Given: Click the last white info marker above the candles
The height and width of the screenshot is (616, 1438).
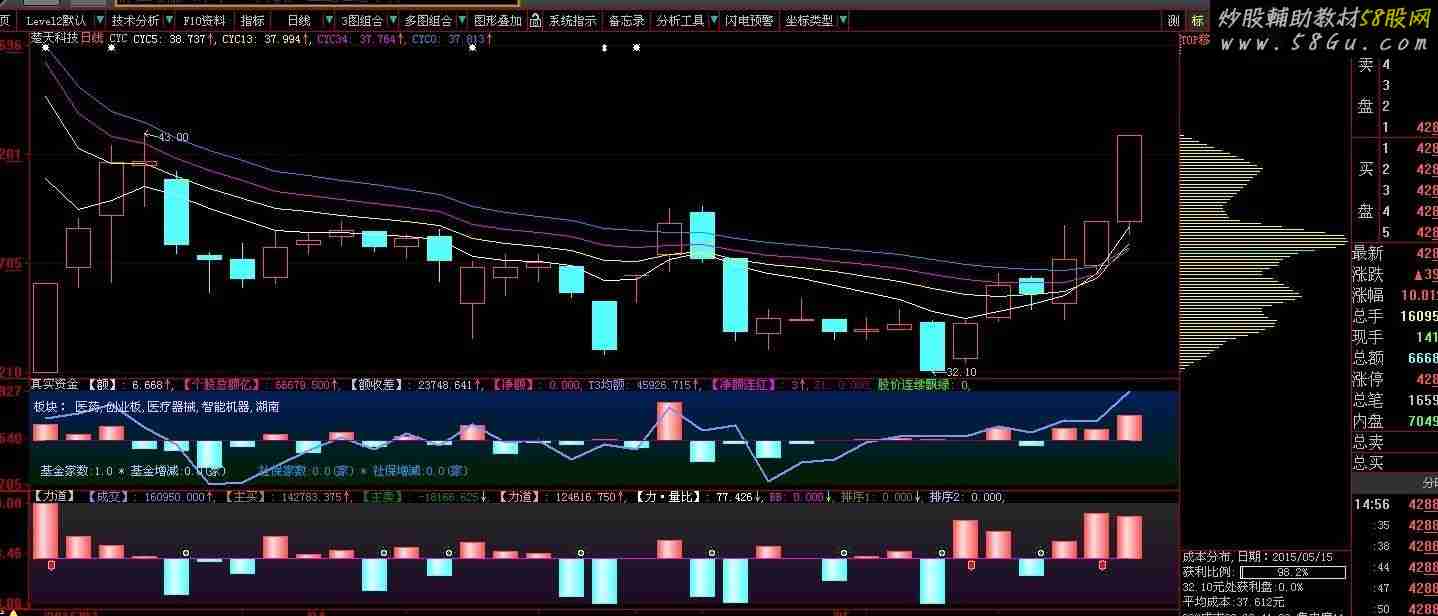Looking at the screenshot, I should click(x=636, y=48).
